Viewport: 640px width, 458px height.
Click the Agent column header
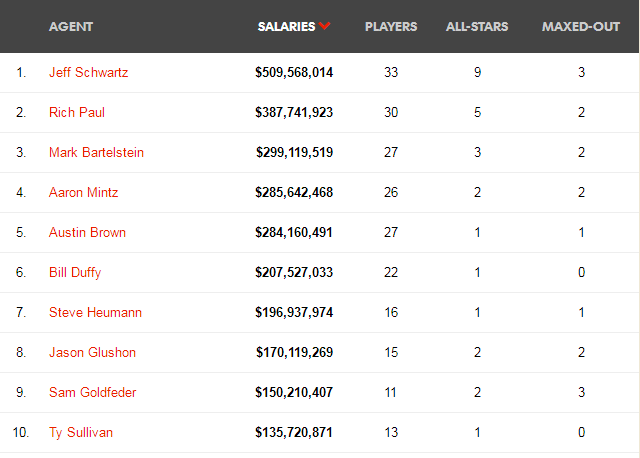[71, 27]
